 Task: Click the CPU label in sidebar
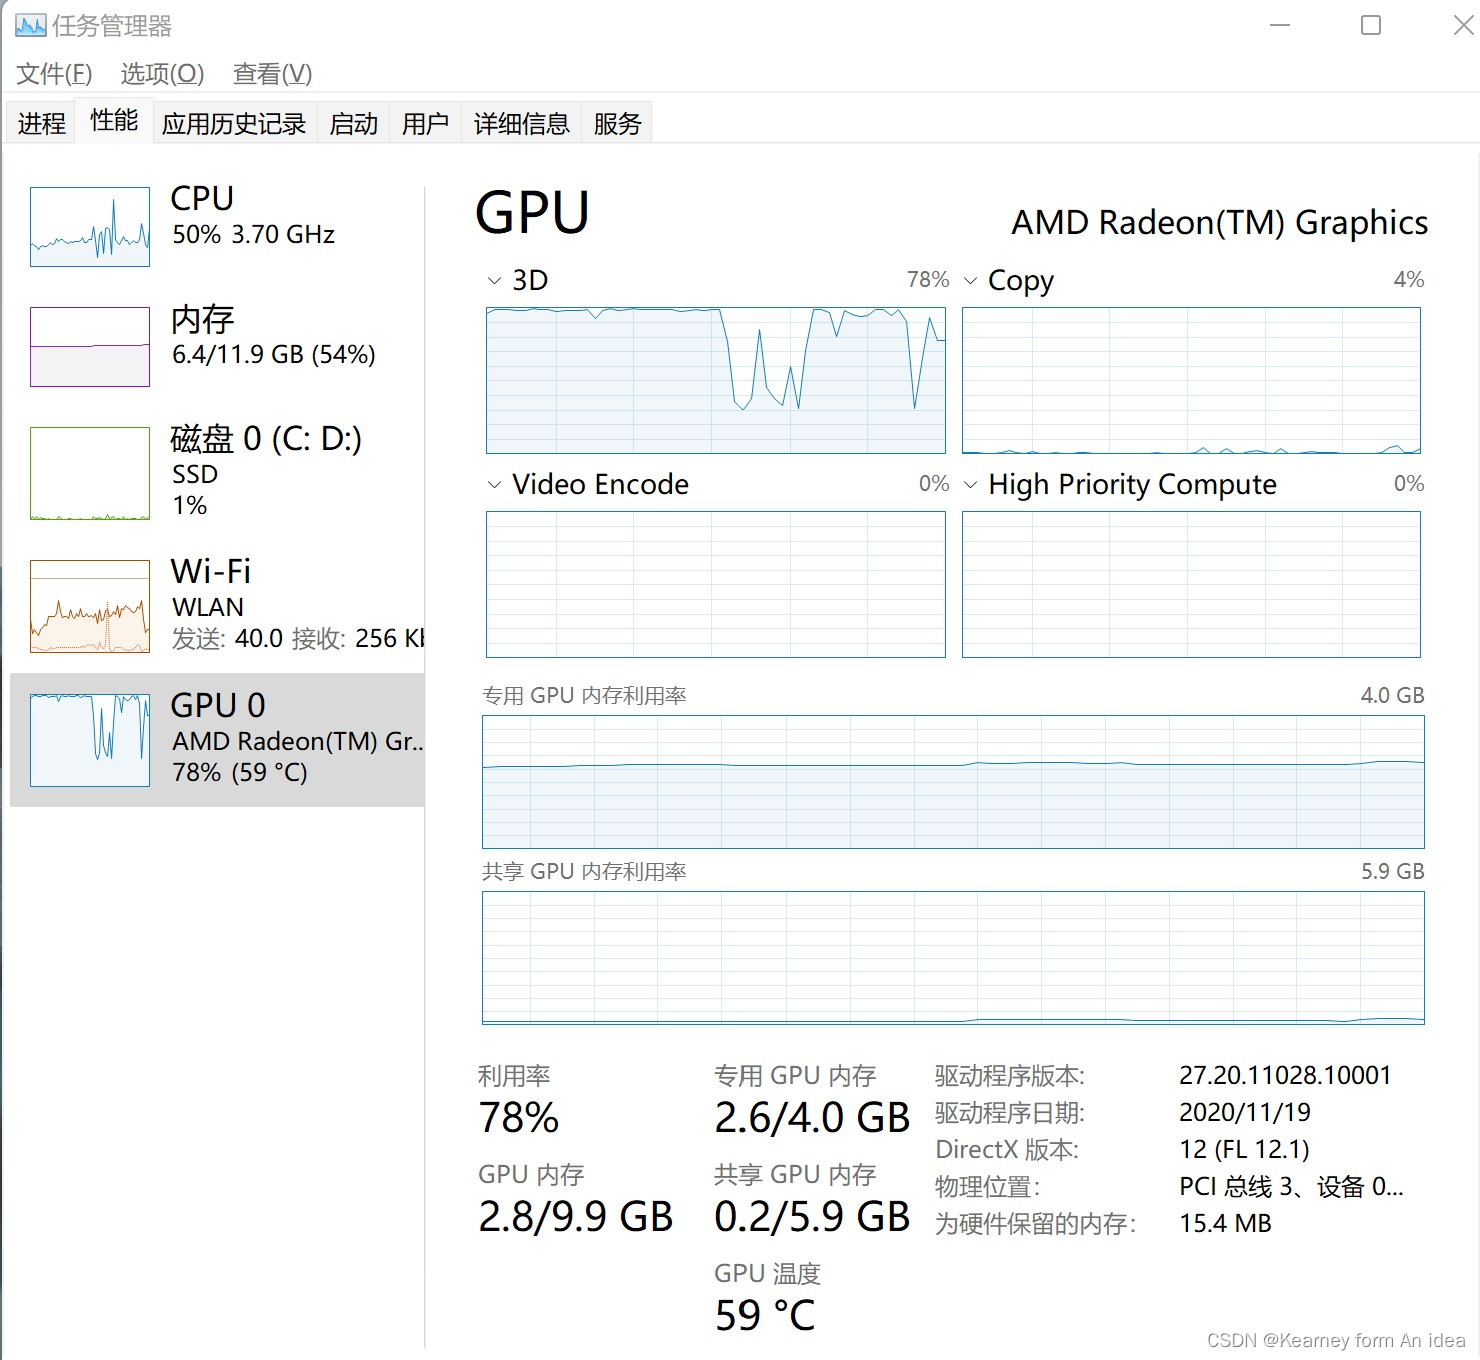point(202,198)
